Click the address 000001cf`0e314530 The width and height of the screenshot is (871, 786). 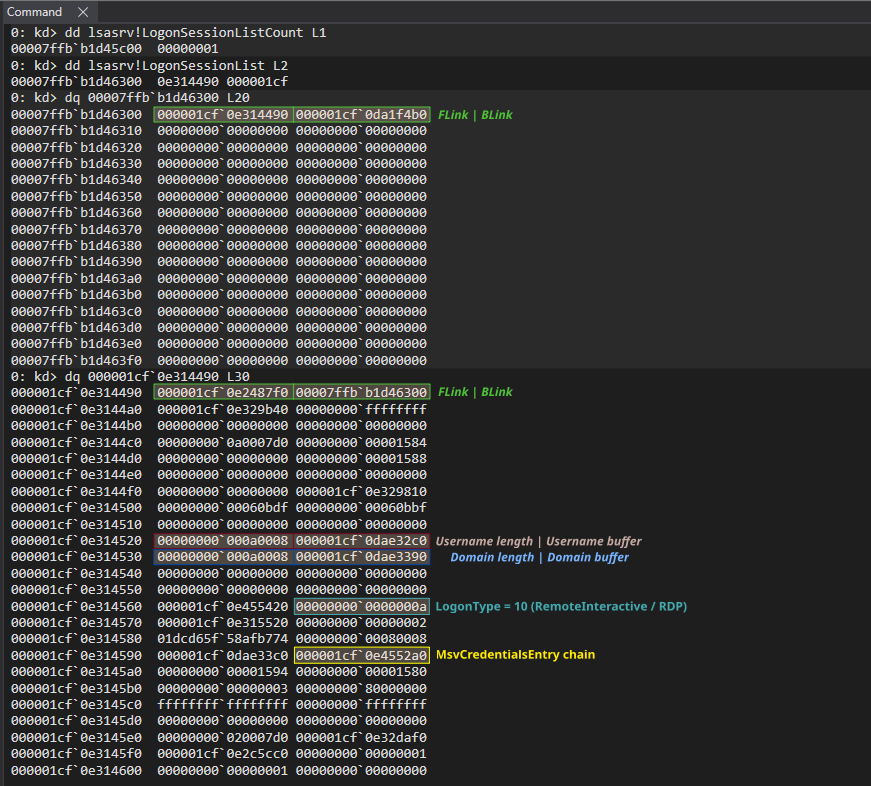(76, 557)
